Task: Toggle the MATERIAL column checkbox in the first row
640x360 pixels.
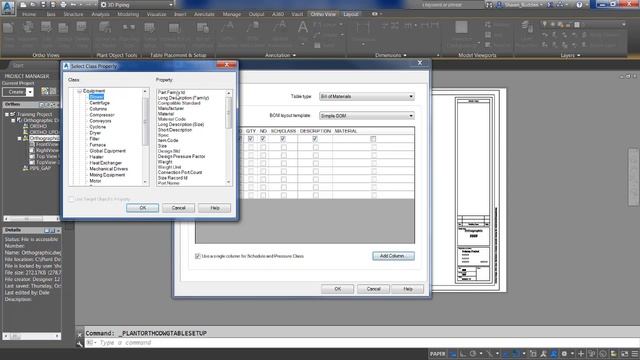Action: pos(373,139)
